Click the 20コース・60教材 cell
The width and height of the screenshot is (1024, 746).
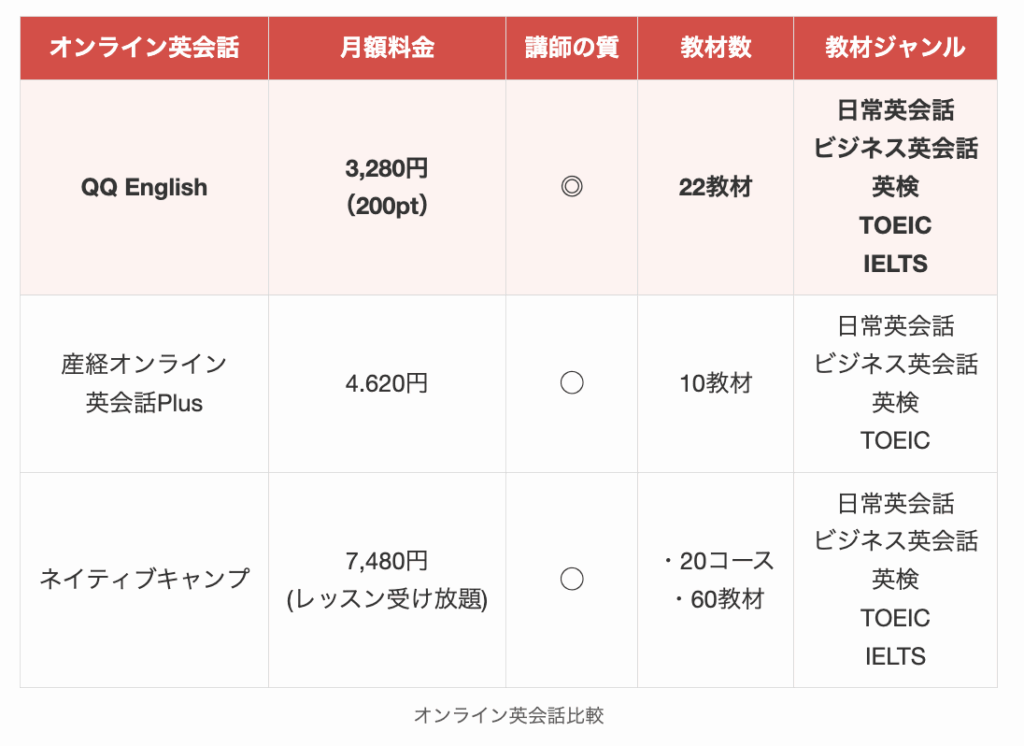tap(717, 580)
